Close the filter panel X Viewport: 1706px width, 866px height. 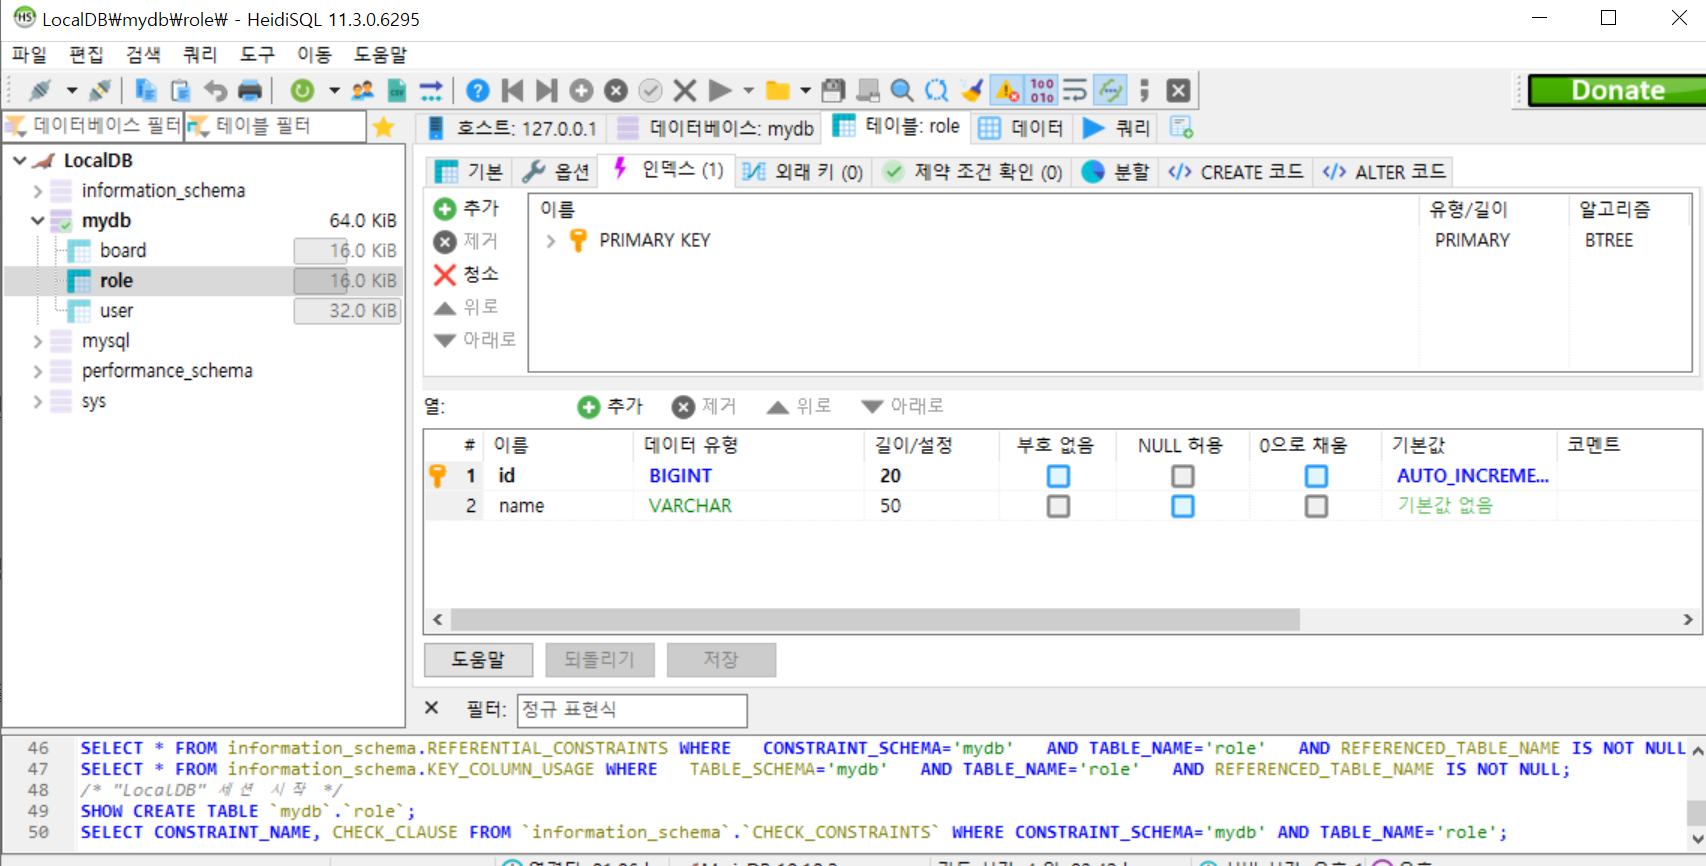tap(432, 708)
